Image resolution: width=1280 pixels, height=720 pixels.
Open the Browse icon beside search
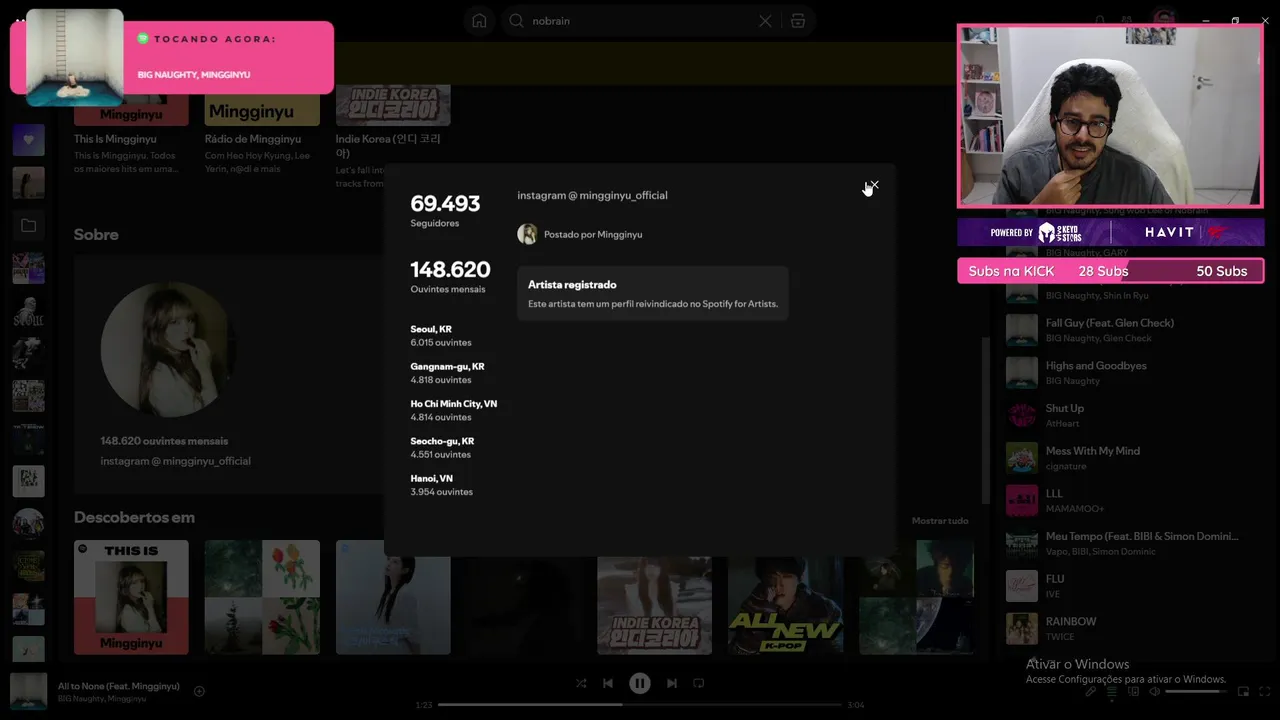pos(797,21)
